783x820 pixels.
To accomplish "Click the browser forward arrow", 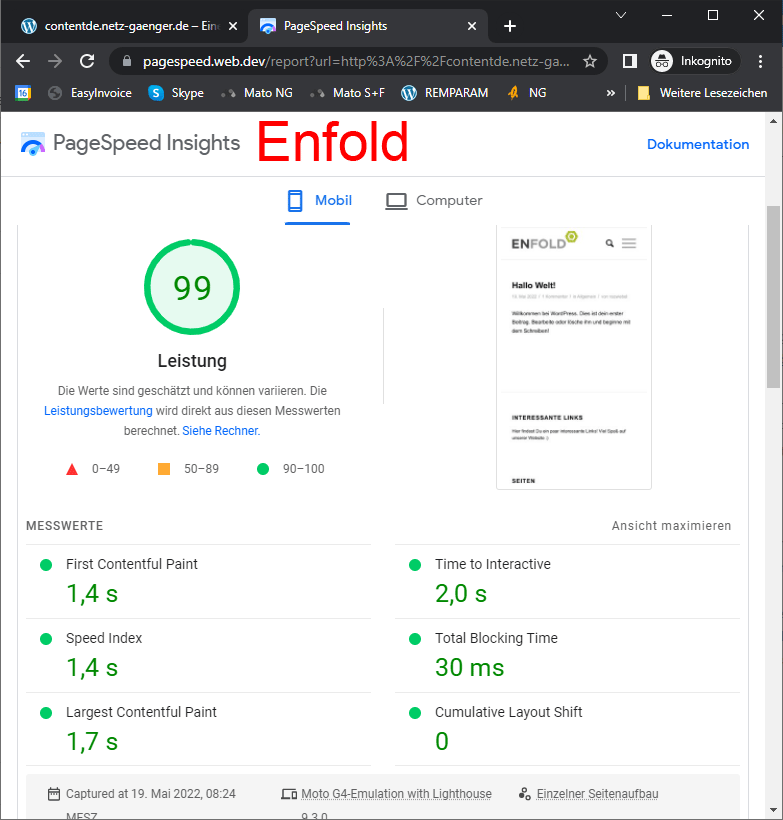I will (x=55, y=61).
